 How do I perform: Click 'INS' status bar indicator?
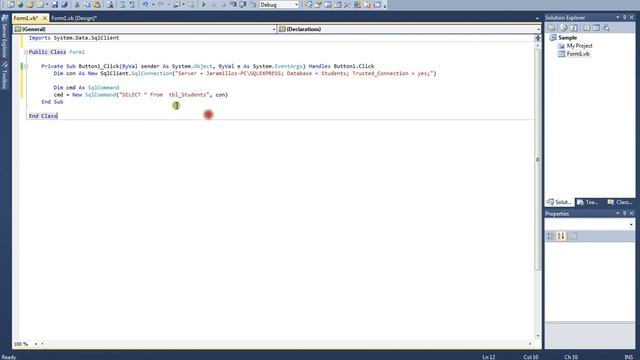[629, 357]
